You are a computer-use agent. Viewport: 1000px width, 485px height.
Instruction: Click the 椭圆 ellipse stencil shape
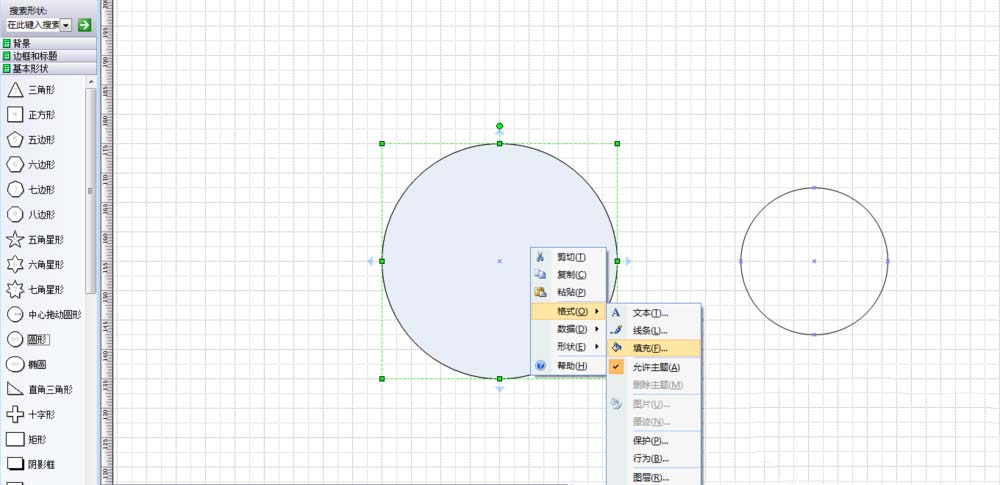(15, 364)
